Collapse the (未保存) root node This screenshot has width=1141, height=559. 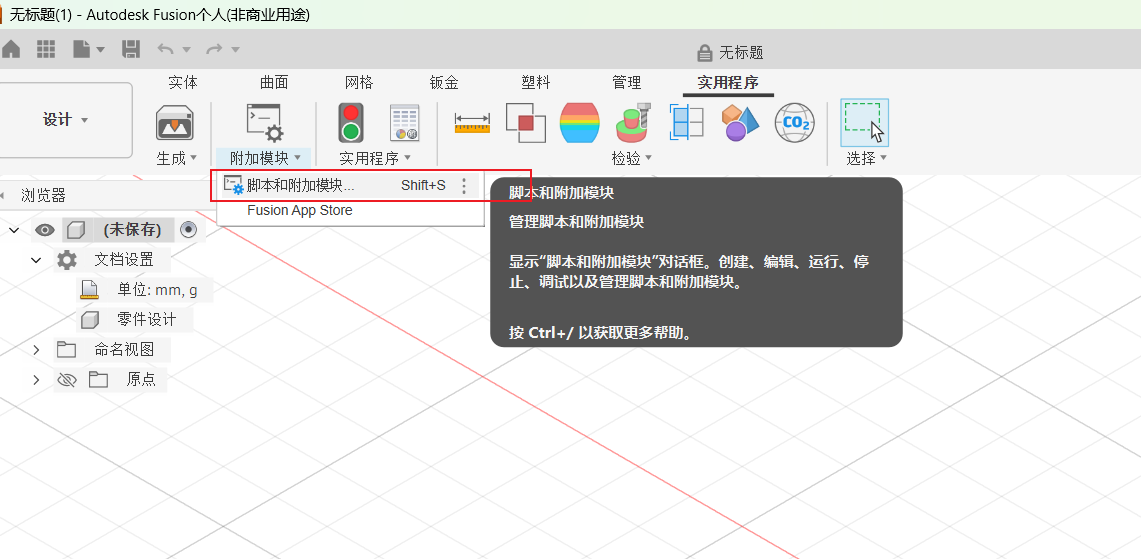point(13,230)
